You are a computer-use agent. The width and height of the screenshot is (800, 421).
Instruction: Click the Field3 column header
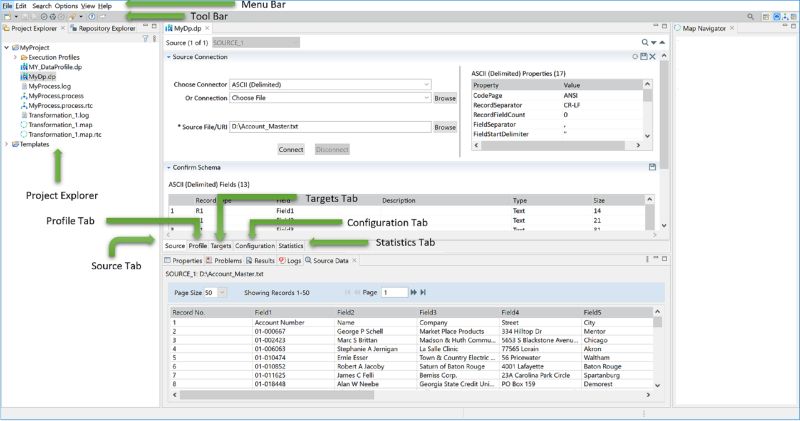click(x=459, y=312)
